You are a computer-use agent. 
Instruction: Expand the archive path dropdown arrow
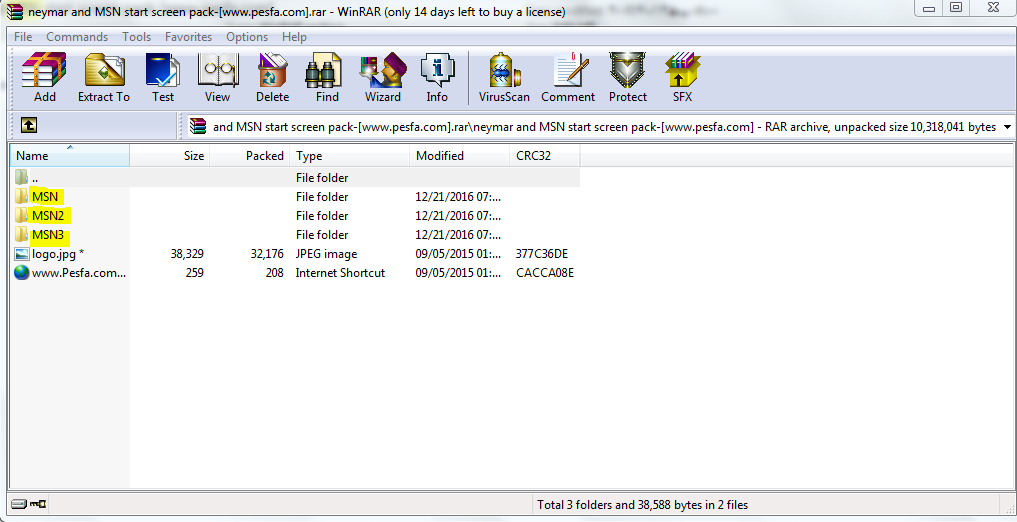(x=1007, y=127)
